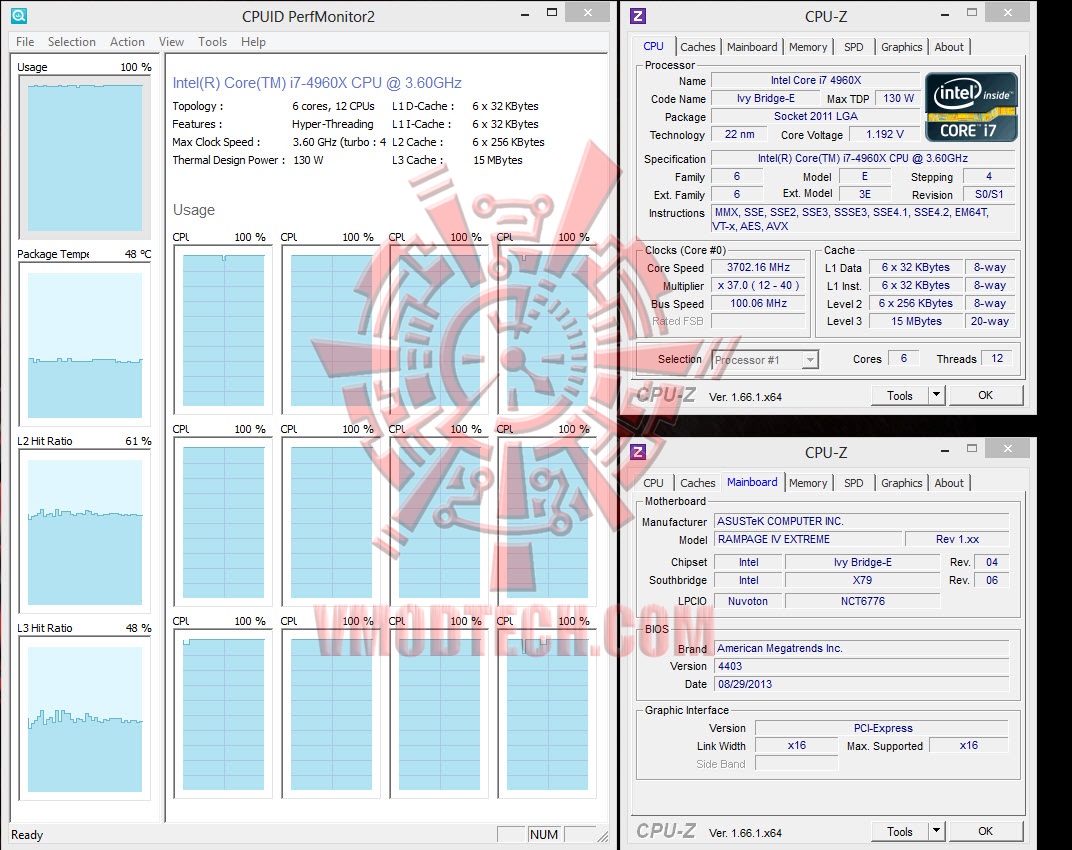Switch to Memory tab in top CPU-Z window
1072x850 pixels.
click(808, 47)
